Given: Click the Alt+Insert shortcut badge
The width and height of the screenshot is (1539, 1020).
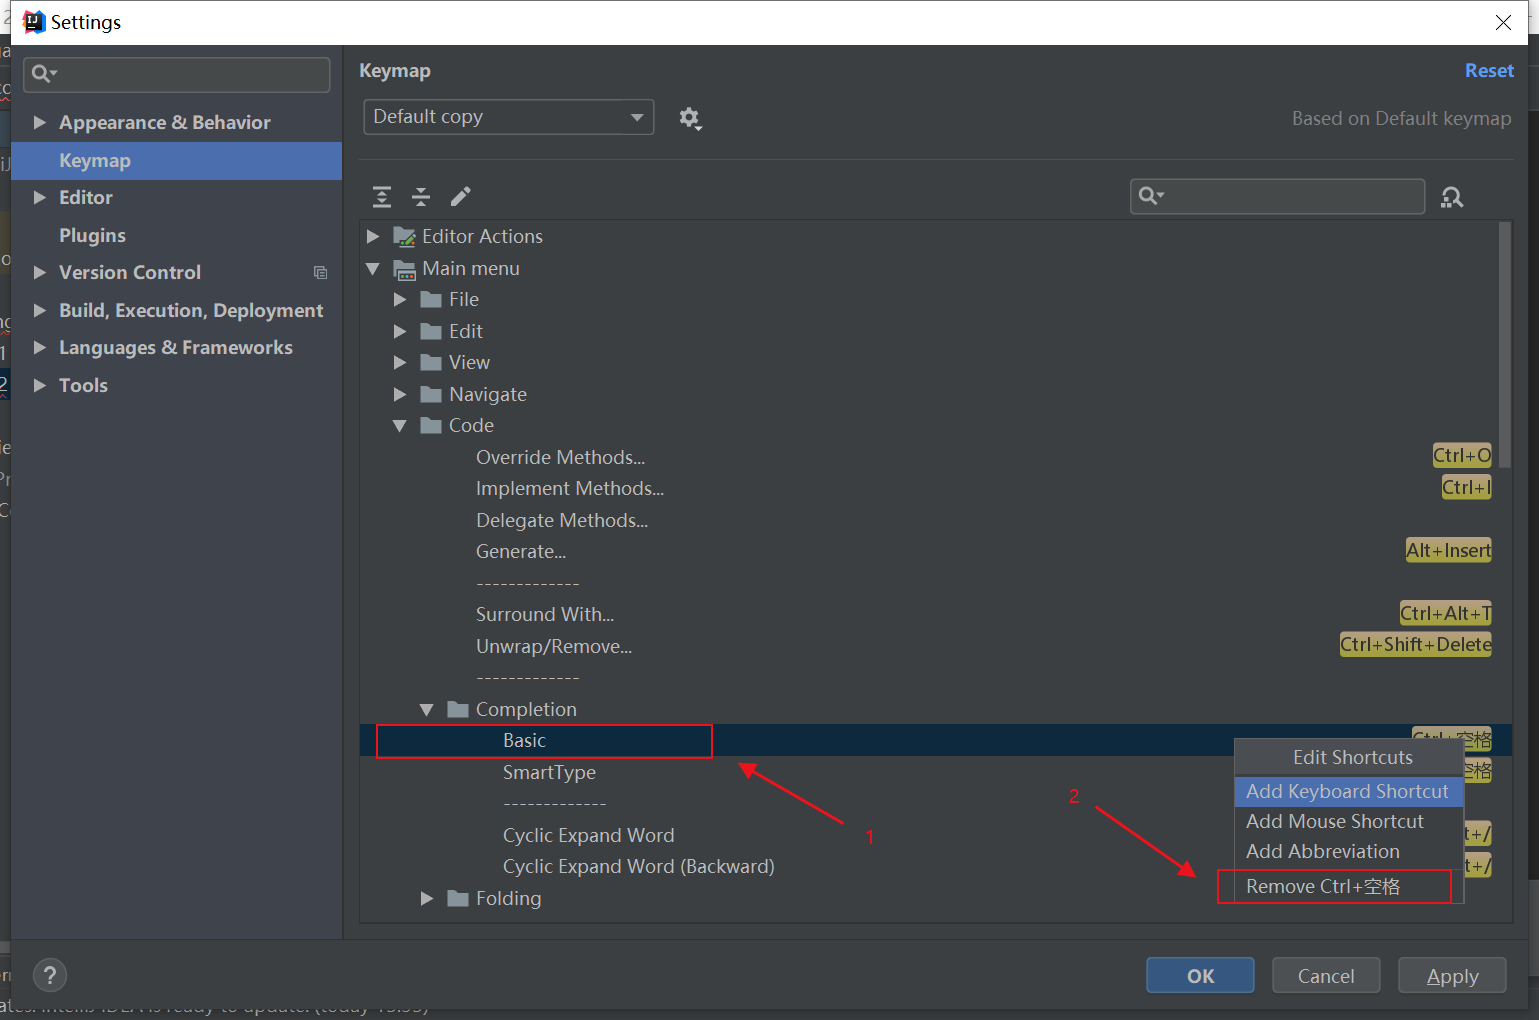Looking at the screenshot, I should click(1448, 550).
